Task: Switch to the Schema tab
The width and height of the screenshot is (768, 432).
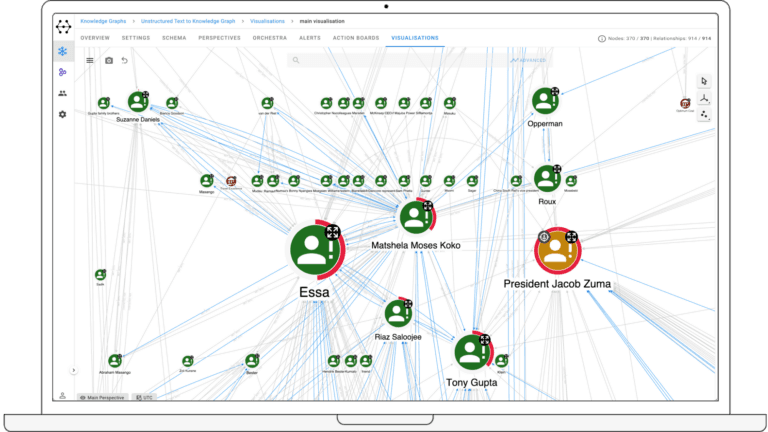Action: (x=174, y=37)
